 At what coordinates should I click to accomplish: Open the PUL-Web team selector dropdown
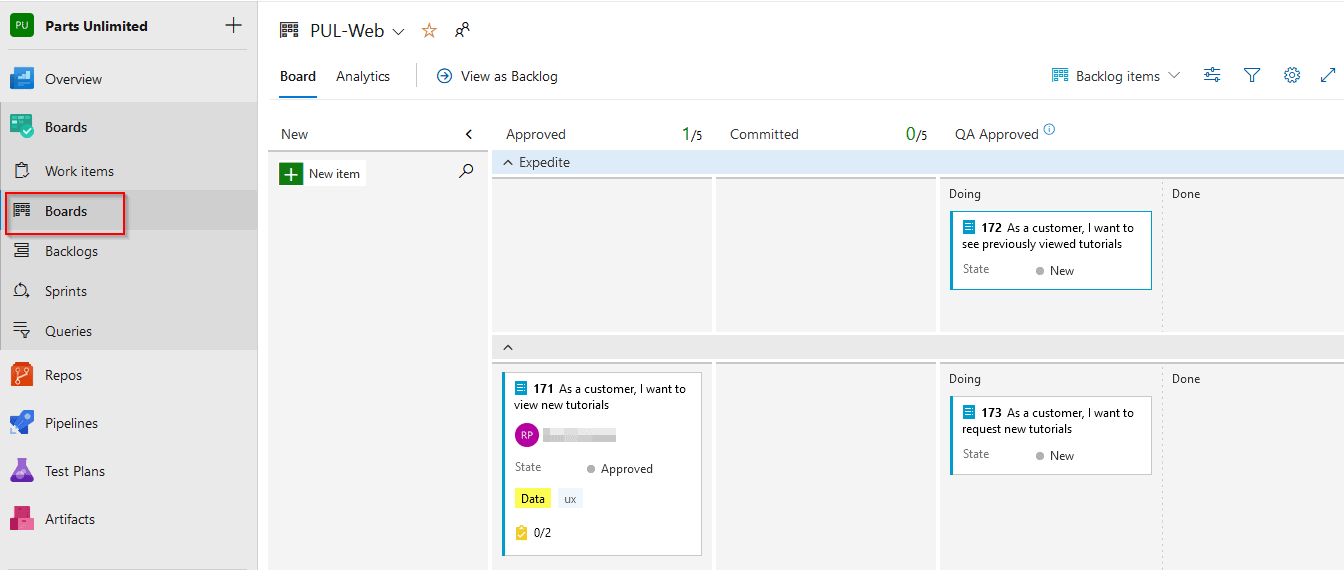pos(398,32)
